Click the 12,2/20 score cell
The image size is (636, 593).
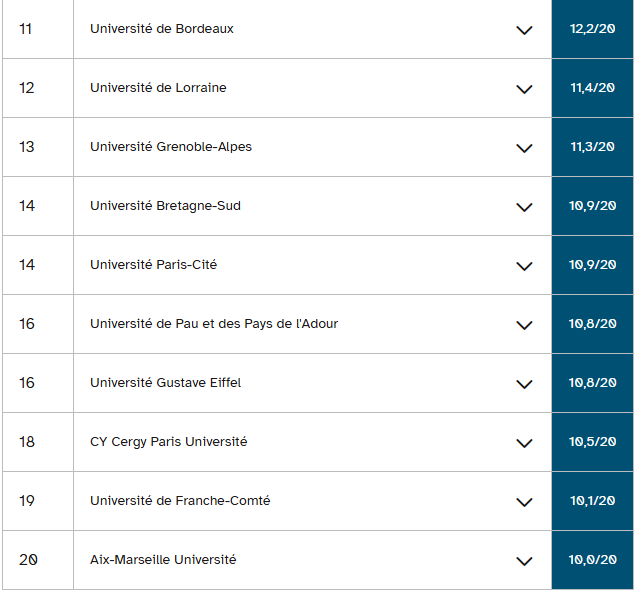coord(592,29)
